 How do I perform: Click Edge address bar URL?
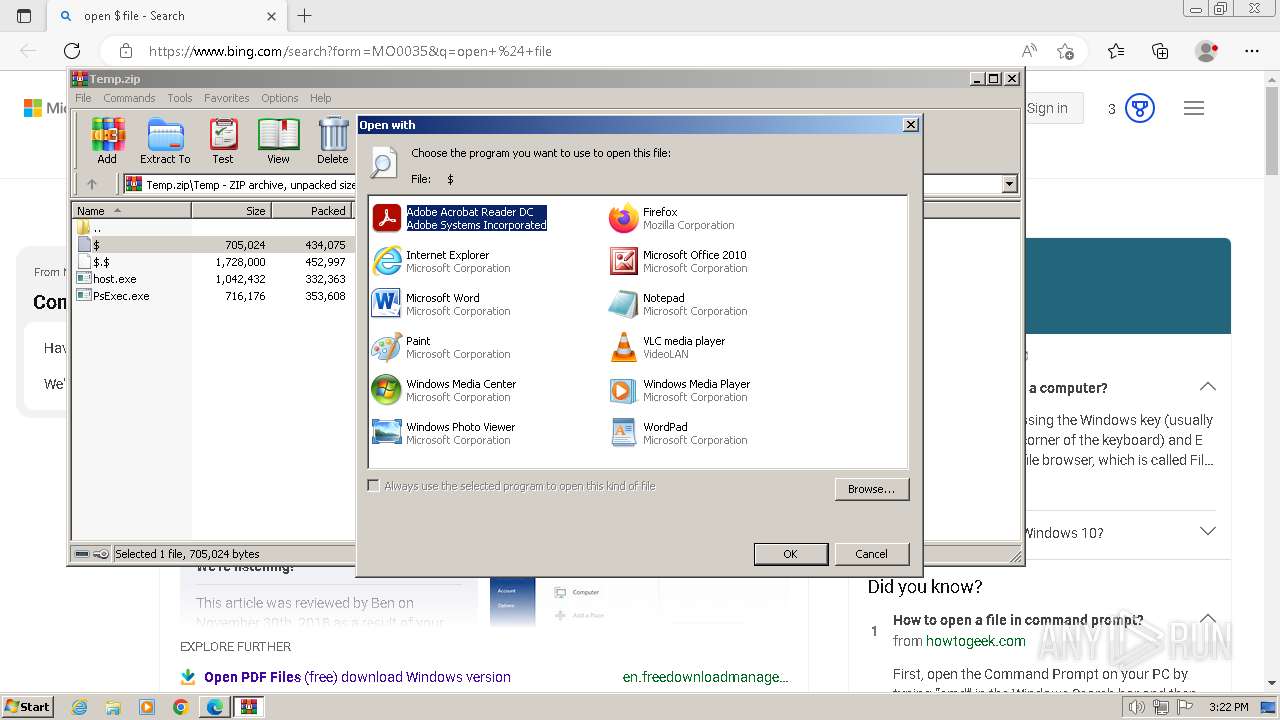350,51
